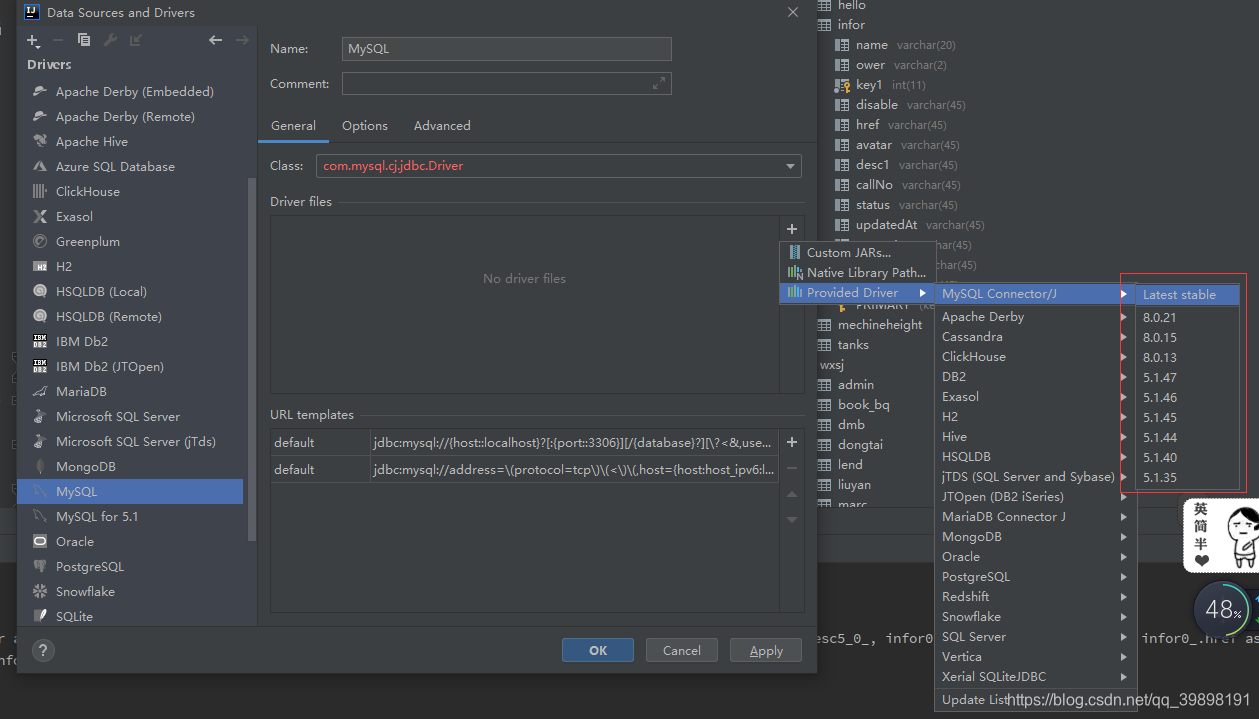Viewport: 1259px width, 719px height.
Task: Select the mechineheight table in background tree
Action: [x=880, y=324]
